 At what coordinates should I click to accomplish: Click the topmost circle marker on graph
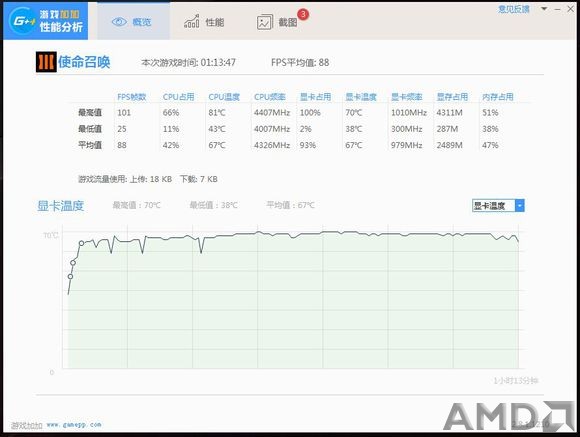[x=81, y=243]
